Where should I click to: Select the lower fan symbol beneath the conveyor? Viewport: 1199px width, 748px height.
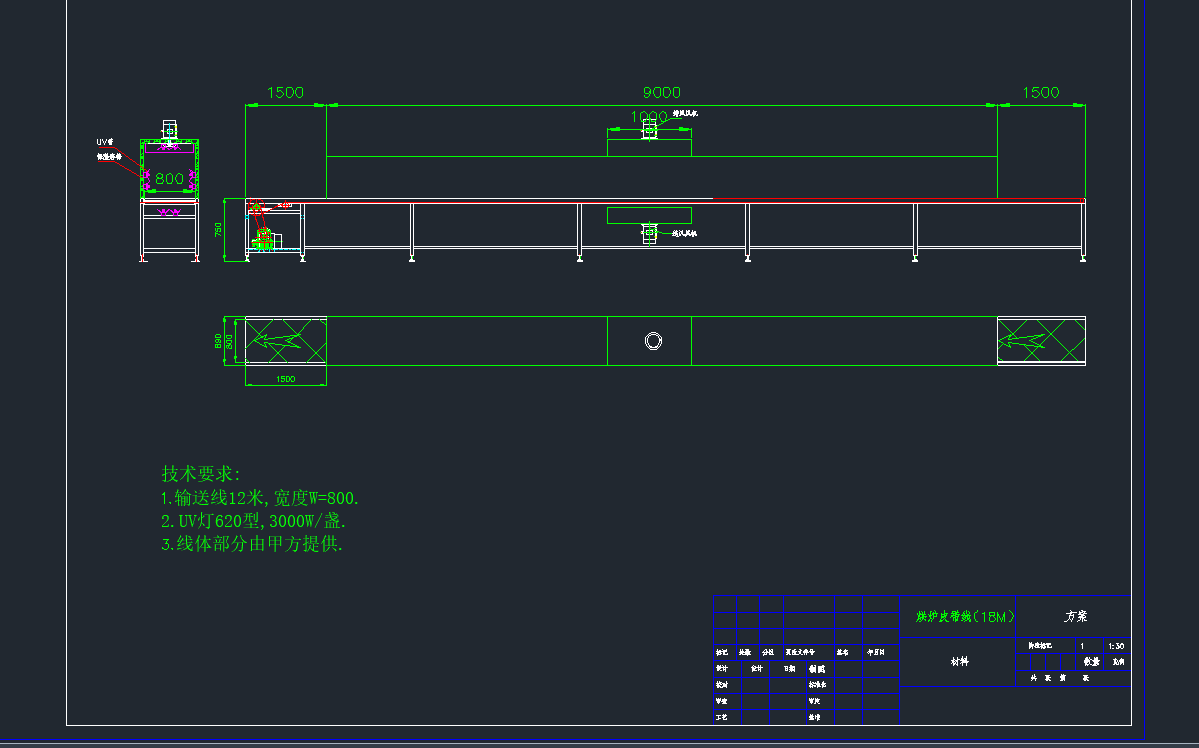(650, 232)
